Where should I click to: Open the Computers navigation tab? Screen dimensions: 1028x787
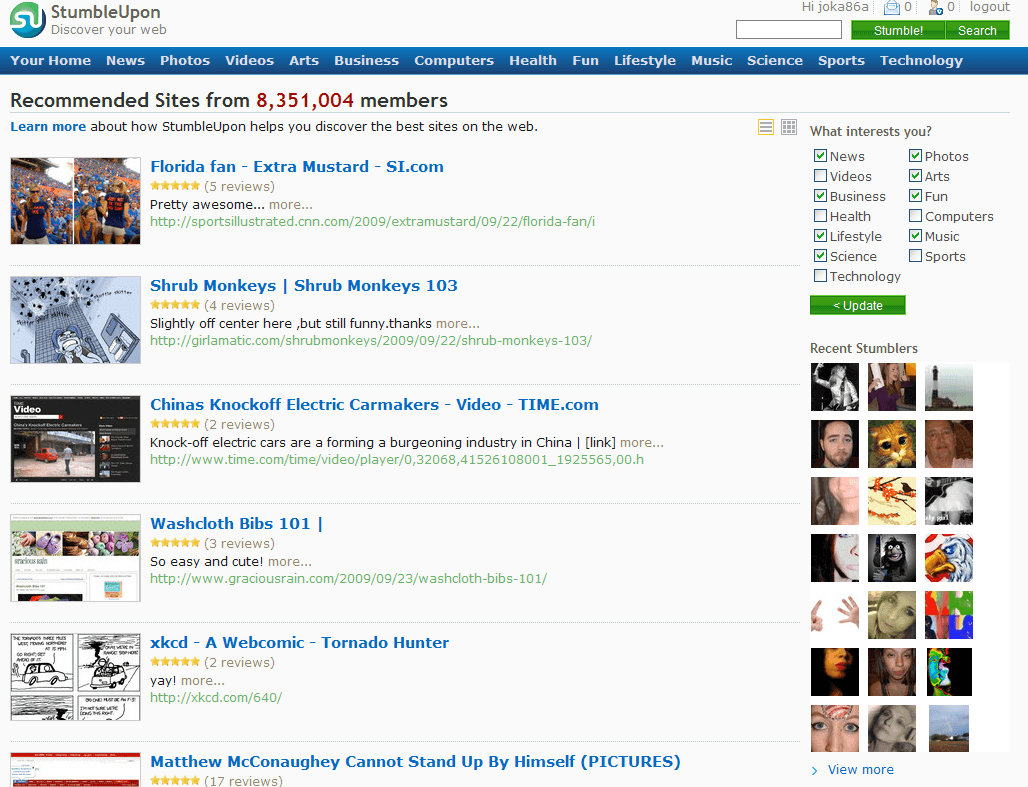(454, 60)
